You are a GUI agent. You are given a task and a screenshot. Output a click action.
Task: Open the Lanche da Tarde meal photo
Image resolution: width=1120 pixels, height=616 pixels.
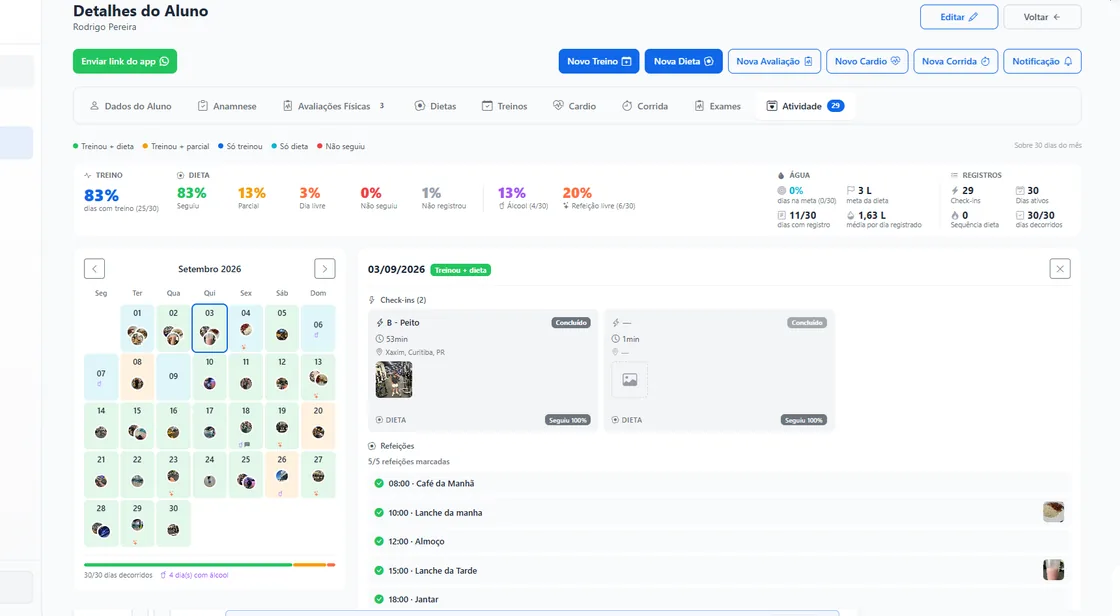(x=1053, y=570)
